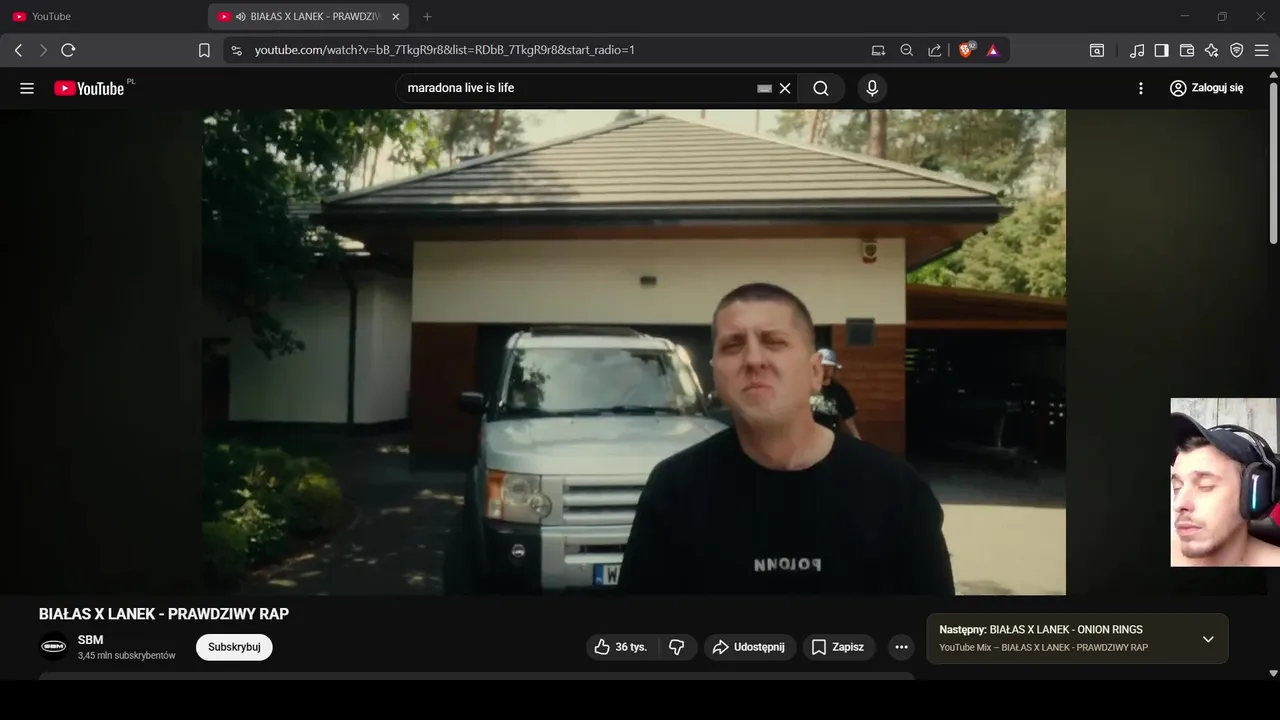This screenshot has width=1280, height=720.
Task: Expand the Następny playlist panel
Action: 1208,639
